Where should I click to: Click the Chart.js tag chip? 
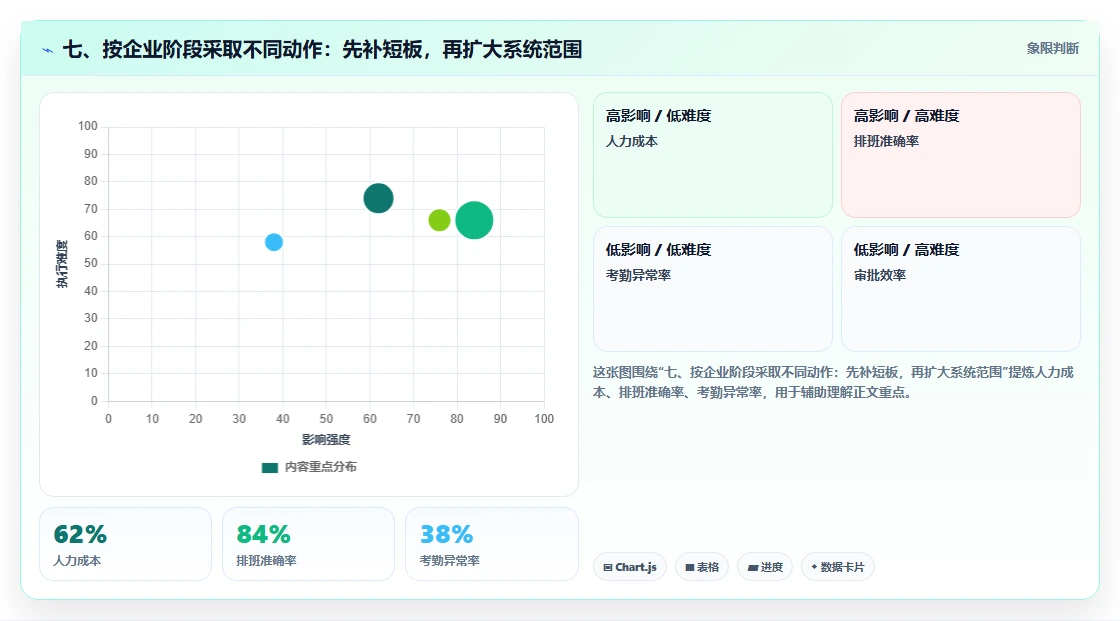pos(630,567)
